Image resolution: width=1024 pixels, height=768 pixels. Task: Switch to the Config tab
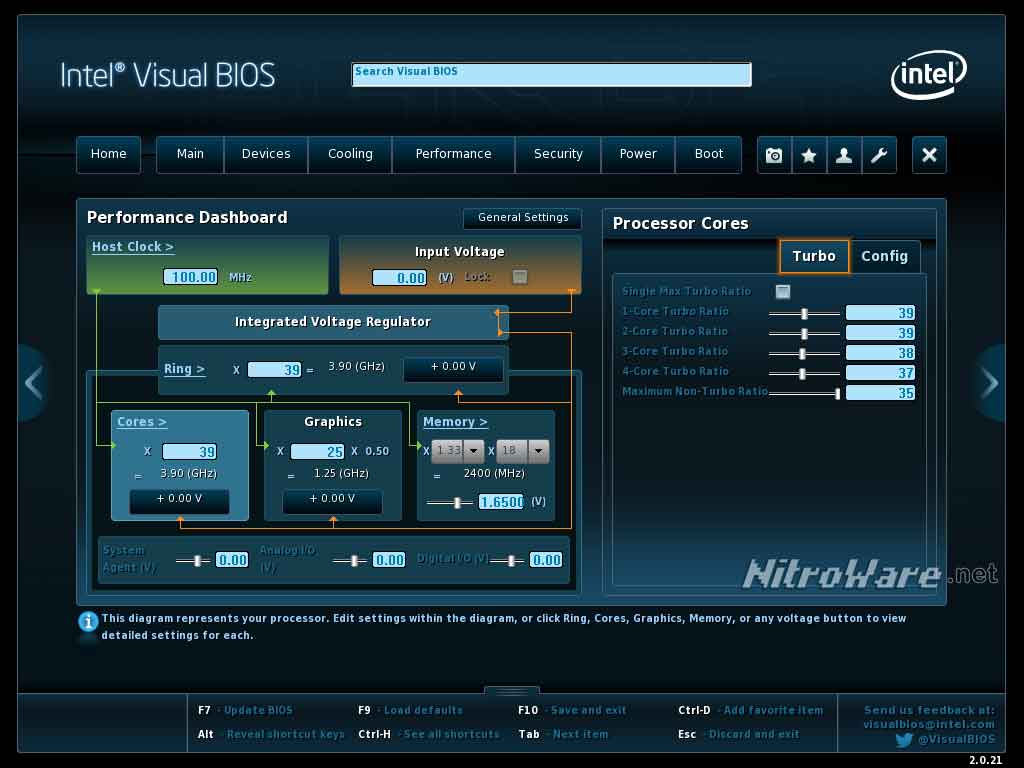[884, 256]
